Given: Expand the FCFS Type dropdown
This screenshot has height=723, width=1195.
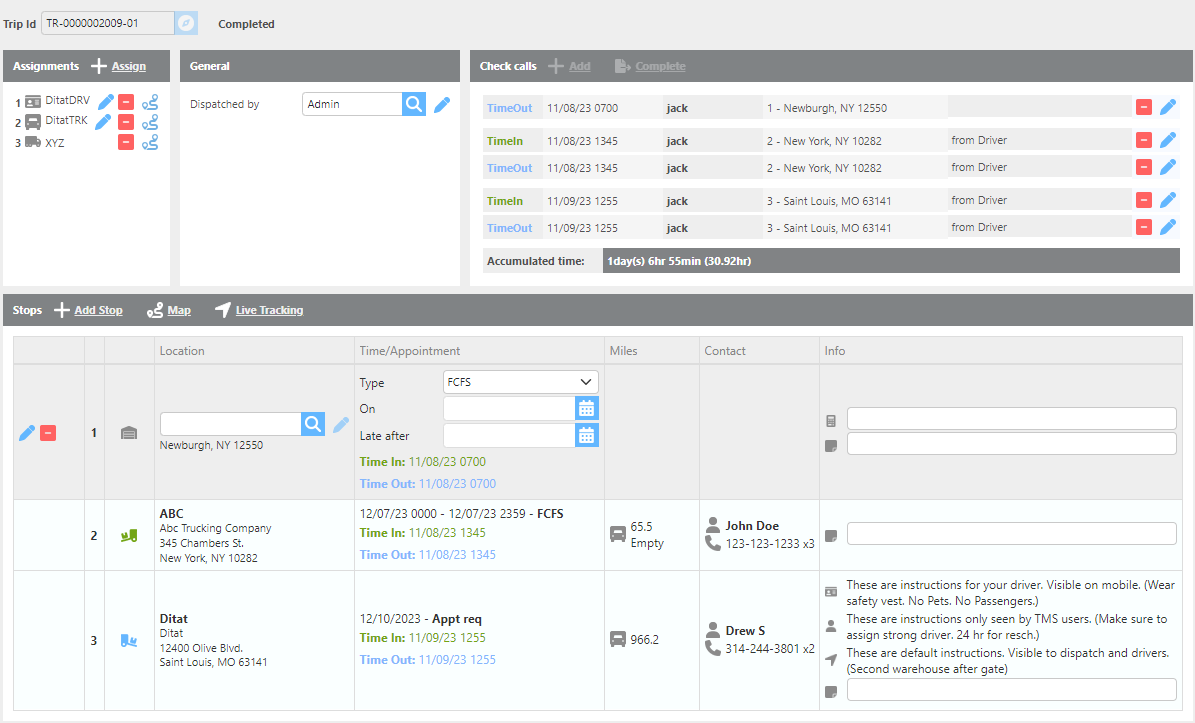Looking at the screenshot, I should [520, 382].
